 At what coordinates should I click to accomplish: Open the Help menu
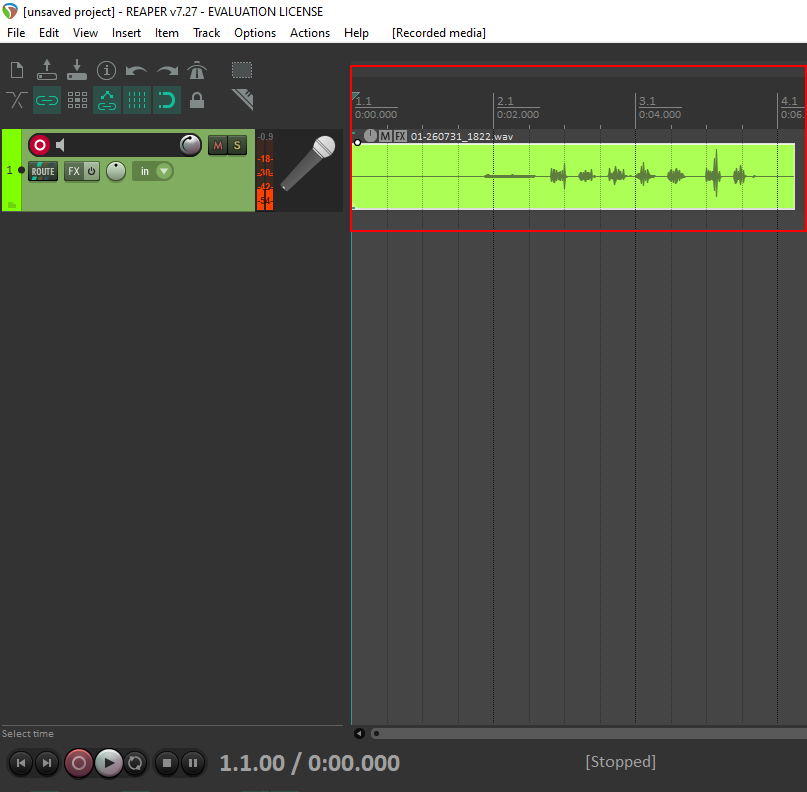(x=356, y=33)
